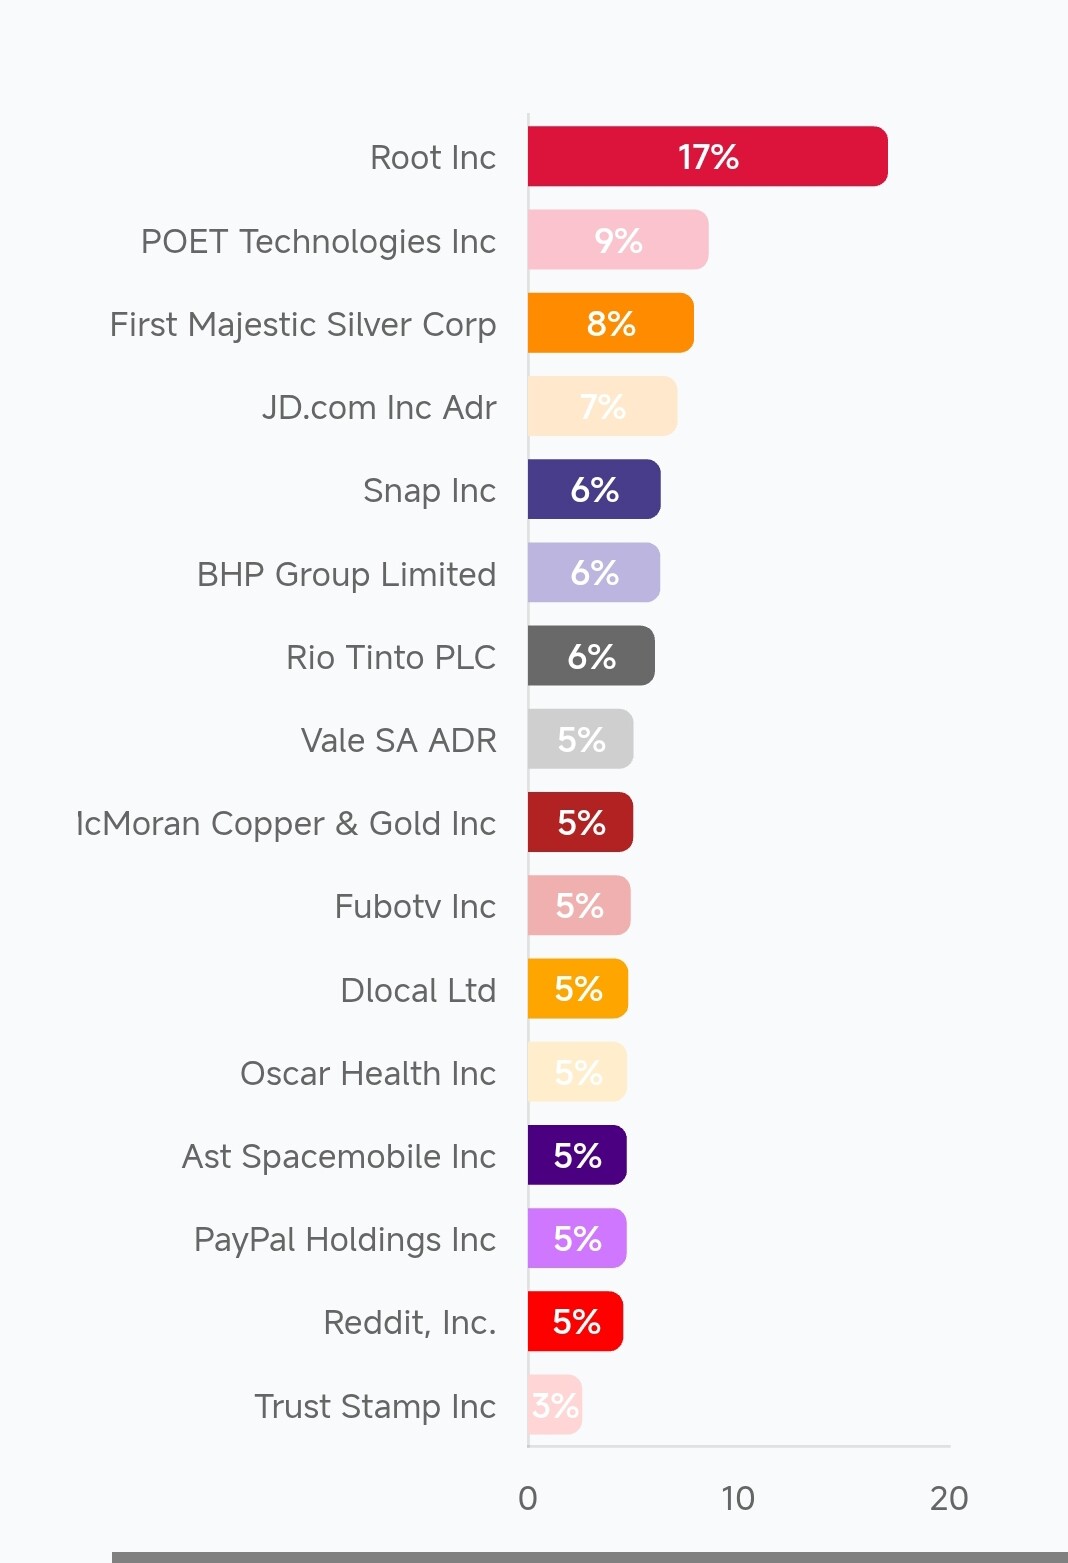Tap the amber Dlocal Ltd bar
Screen dimensions: 1068x1563
pyautogui.click(x=578, y=988)
